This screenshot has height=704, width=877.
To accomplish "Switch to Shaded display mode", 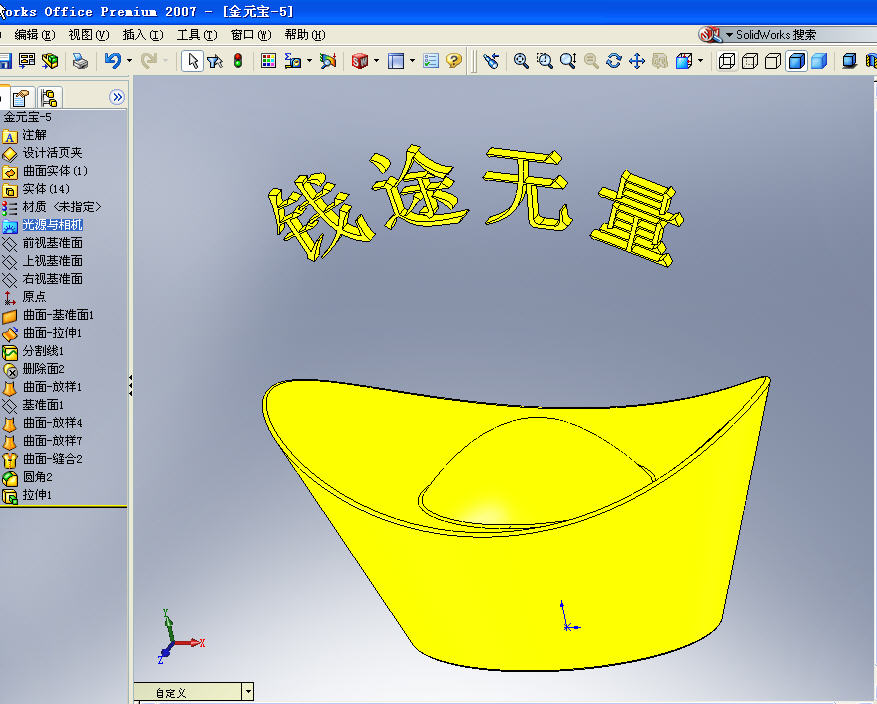I will (x=819, y=60).
